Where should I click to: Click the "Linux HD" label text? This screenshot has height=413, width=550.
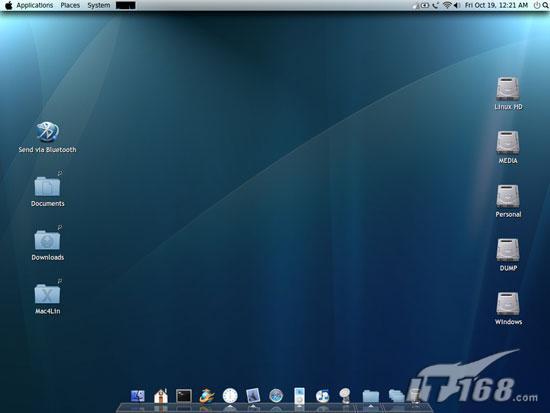(508, 107)
